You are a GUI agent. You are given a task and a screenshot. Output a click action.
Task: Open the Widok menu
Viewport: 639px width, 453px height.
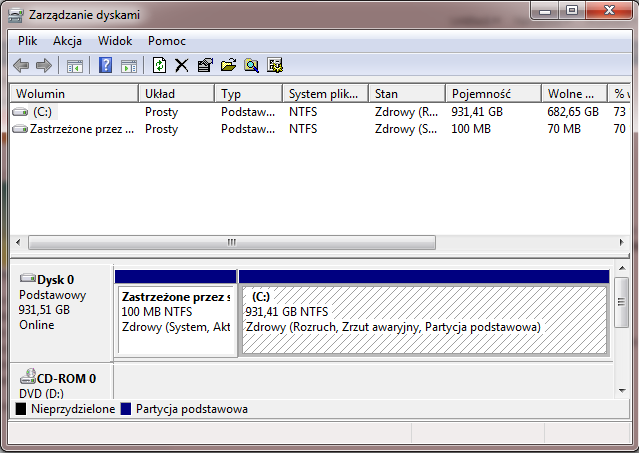(115, 41)
